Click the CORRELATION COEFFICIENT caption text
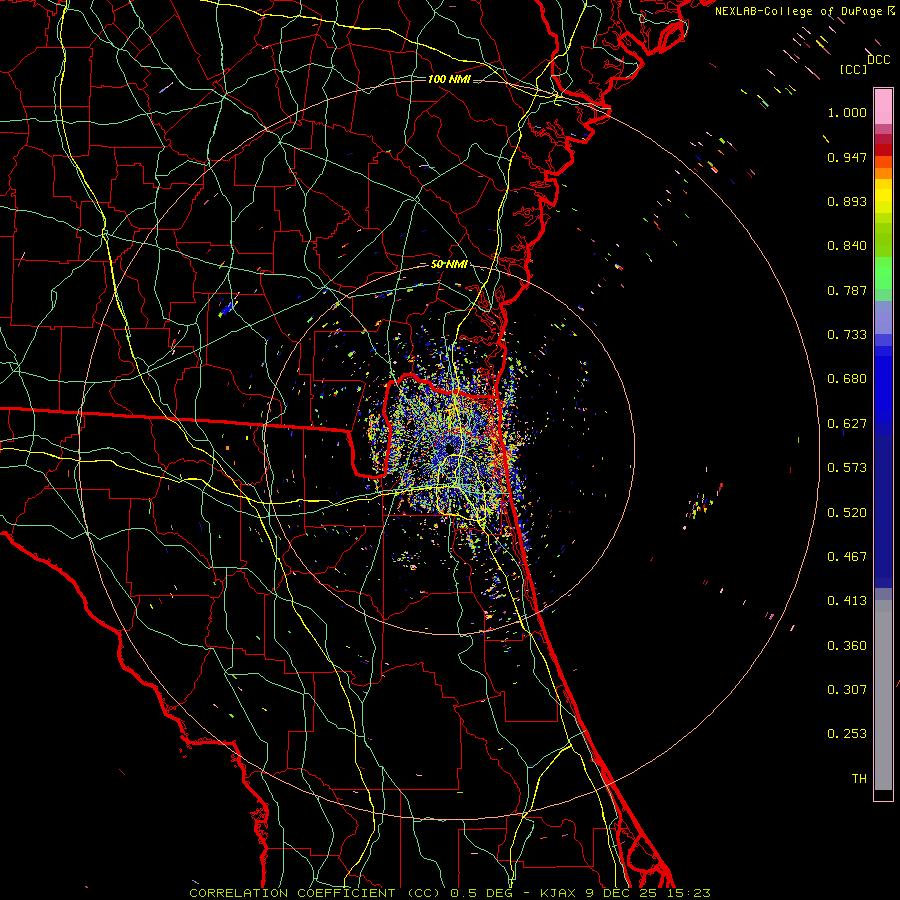The height and width of the screenshot is (900, 900). (x=292, y=893)
